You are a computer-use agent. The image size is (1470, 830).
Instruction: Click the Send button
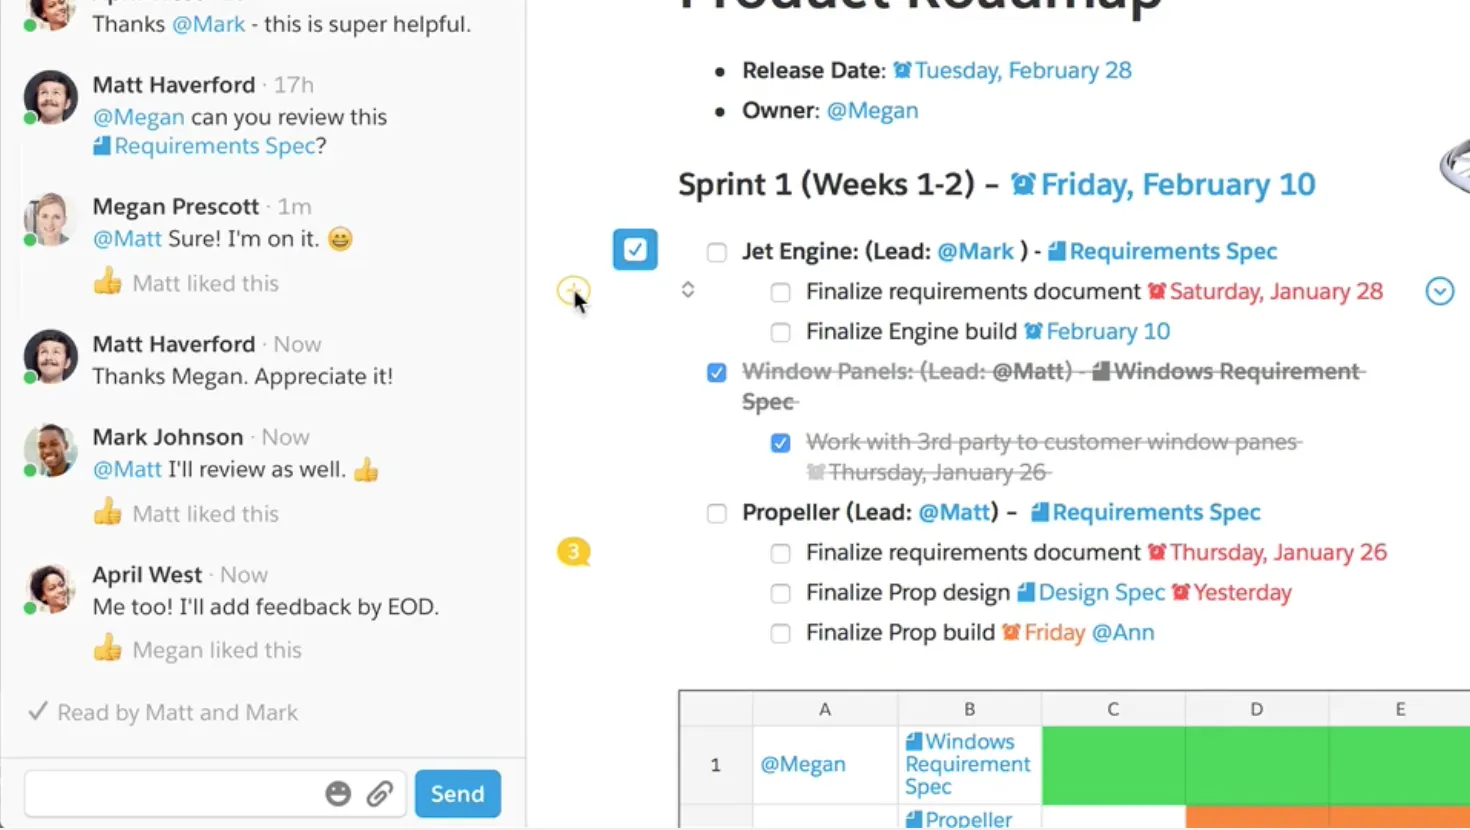tap(457, 794)
